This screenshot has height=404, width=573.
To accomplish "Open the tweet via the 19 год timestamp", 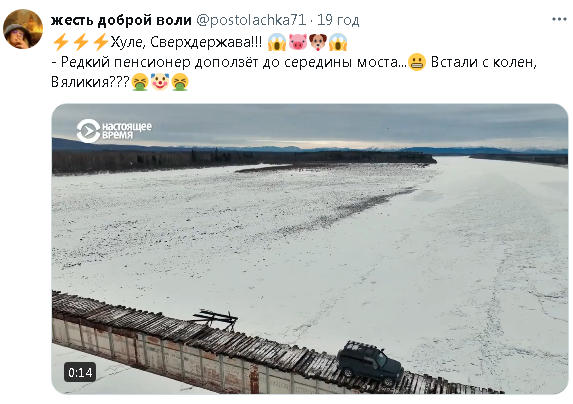I will [x=338, y=20].
